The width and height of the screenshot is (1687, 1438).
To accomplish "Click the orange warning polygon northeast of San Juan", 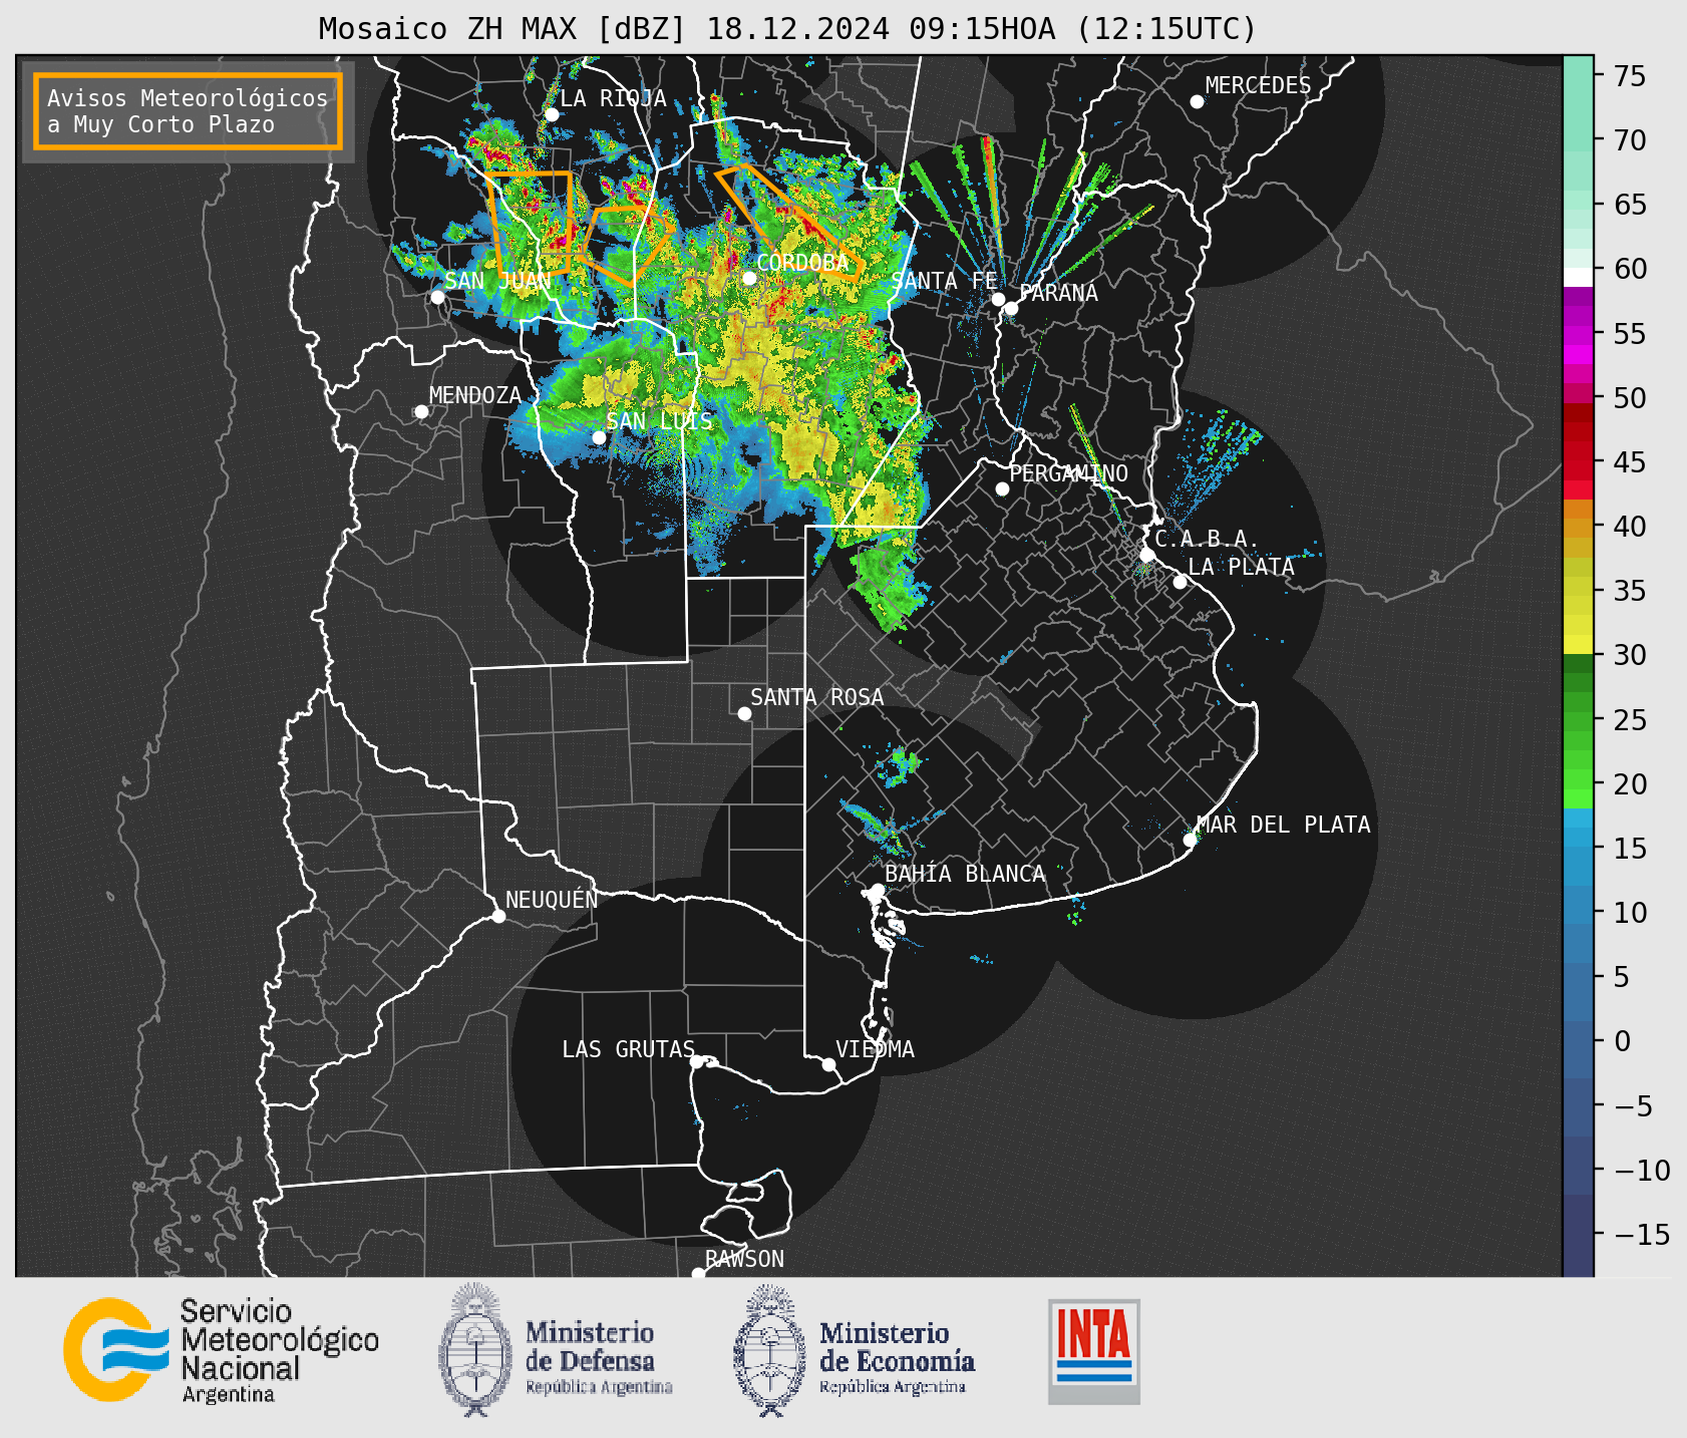I will (530, 223).
